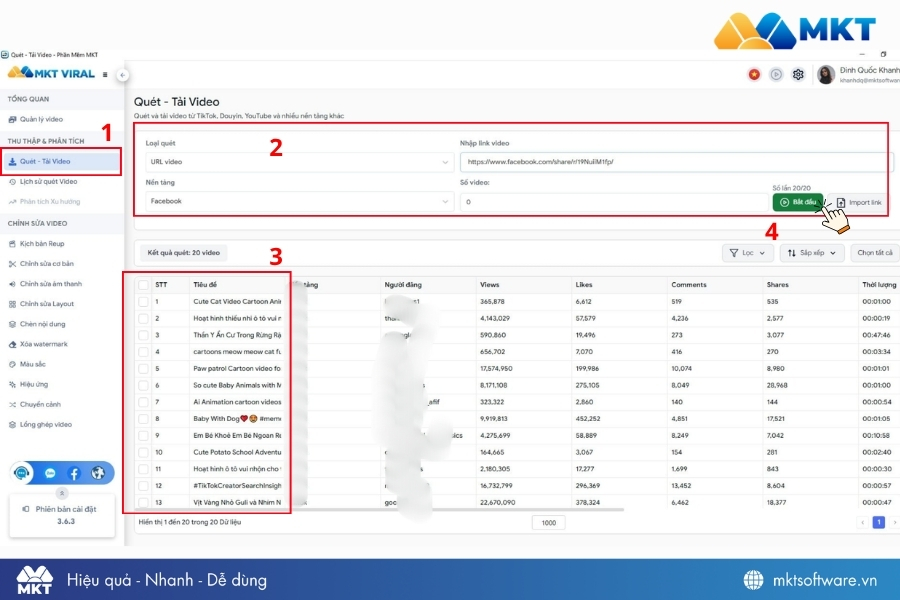Image resolution: width=900 pixels, height=600 pixels.
Task: Click the Comments column header
Action: [x=689, y=285]
